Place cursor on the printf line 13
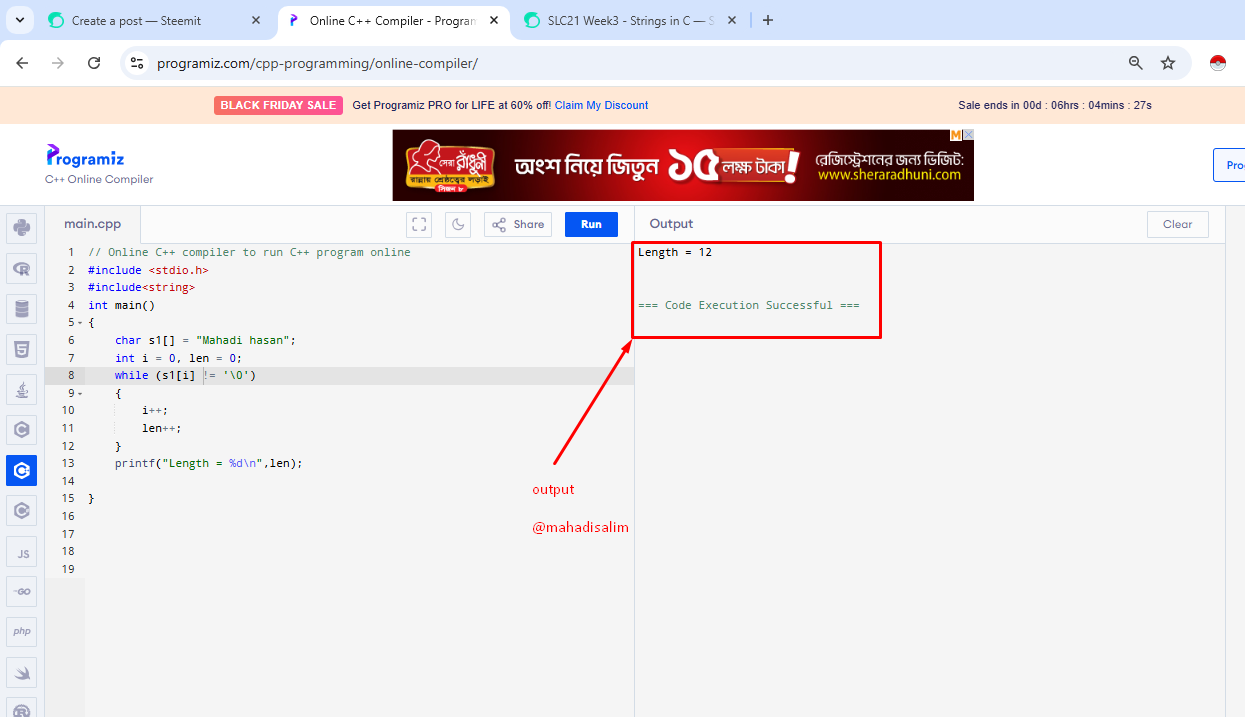The image size is (1245, 717). (208, 463)
